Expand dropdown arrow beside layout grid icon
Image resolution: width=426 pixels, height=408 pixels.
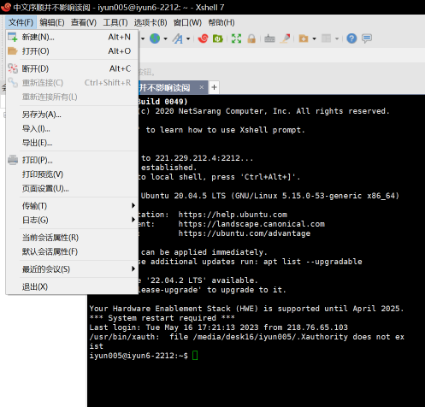[x=337, y=39]
